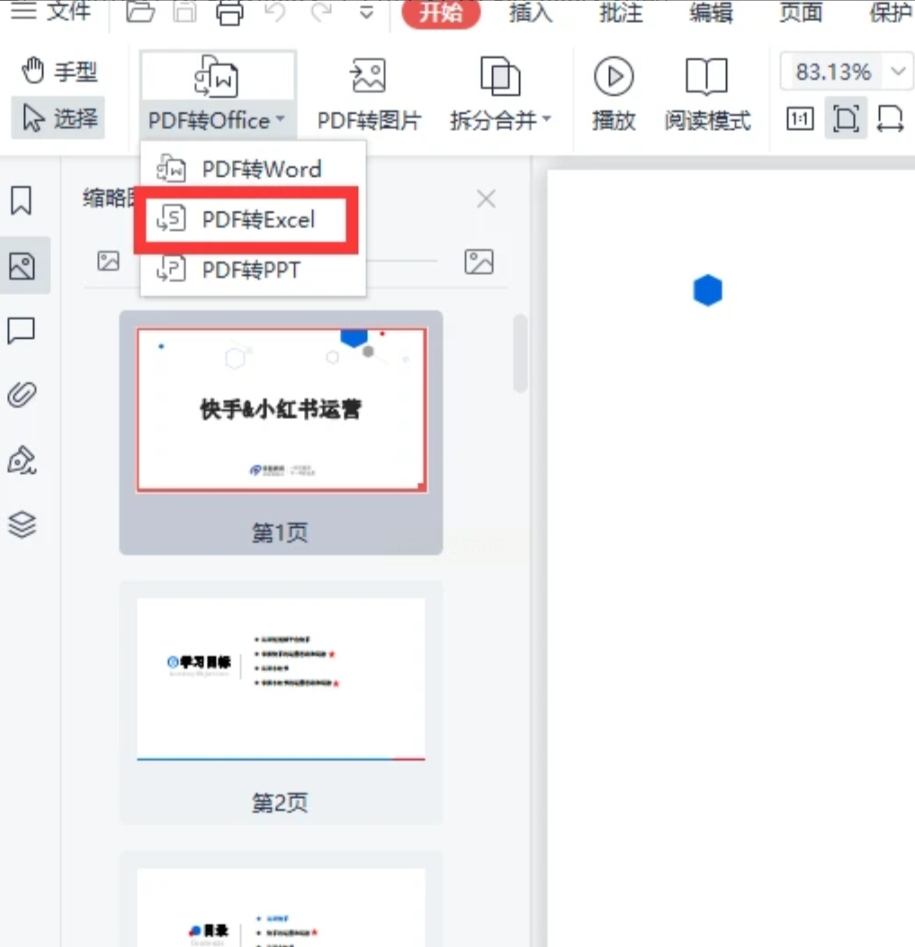Image resolution: width=915 pixels, height=947 pixels.
Task: Enter 阅读模式 reading mode
Action: coord(707,95)
